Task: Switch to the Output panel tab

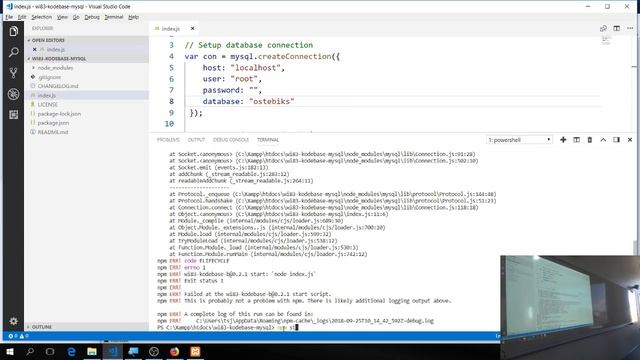Action: pos(196,140)
